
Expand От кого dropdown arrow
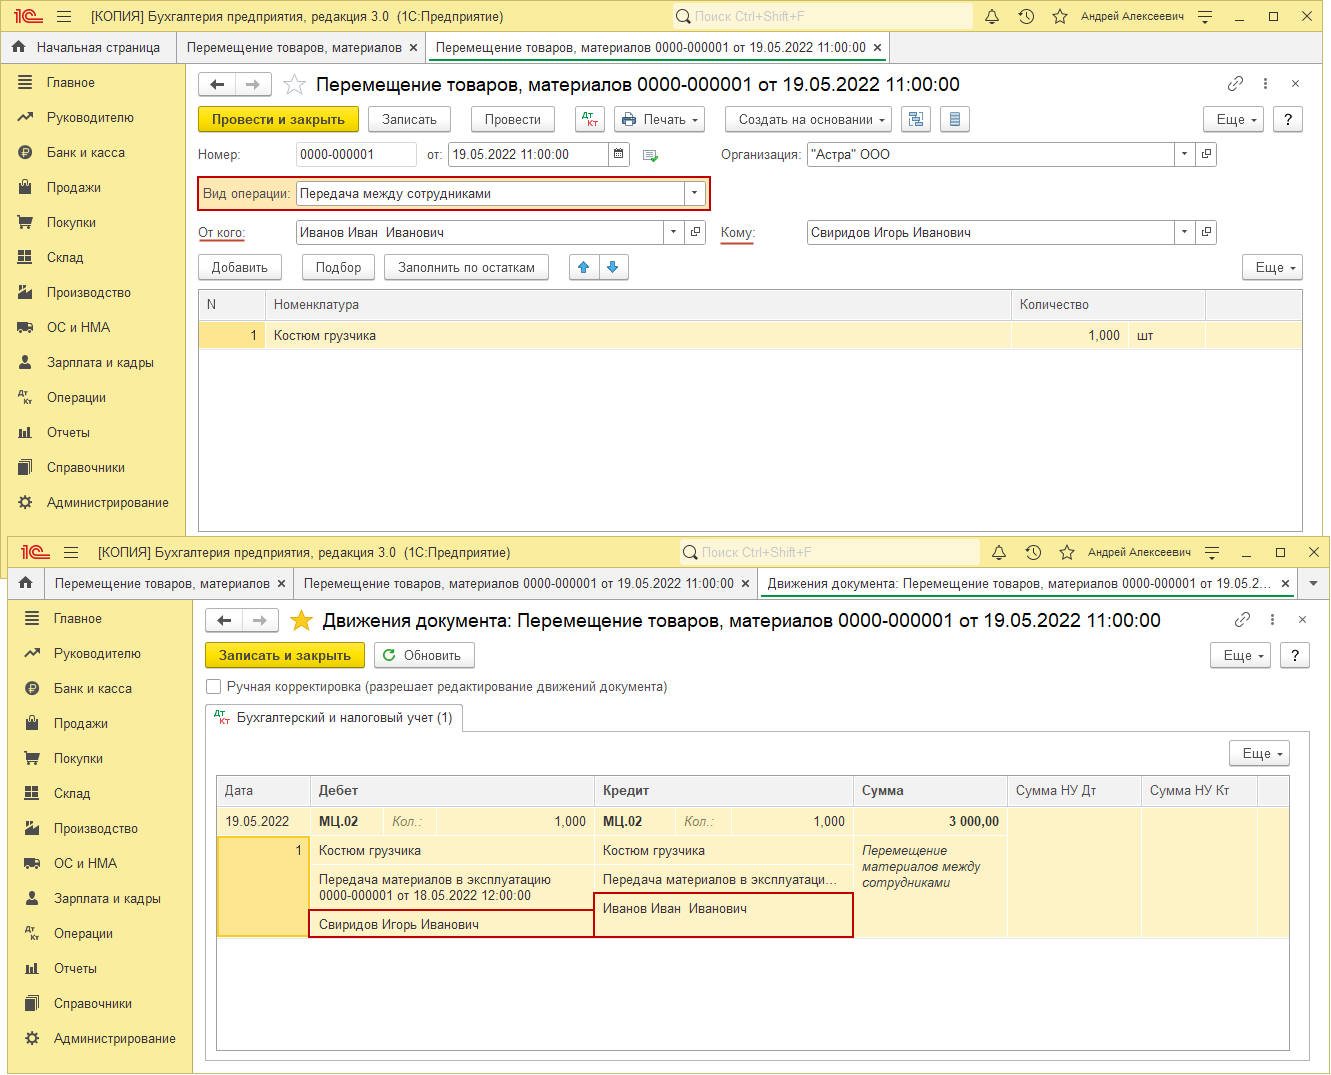tap(673, 232)
